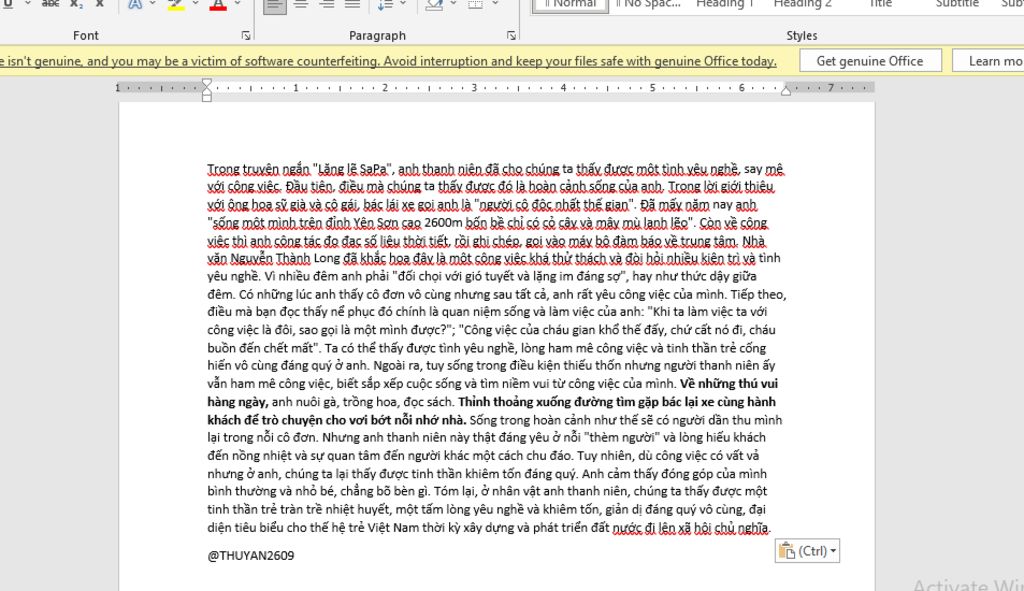The width and height of the screenshot is (1024, 591).
Task: Open the font color dropdown arrow
Action: tap(237, 4)
